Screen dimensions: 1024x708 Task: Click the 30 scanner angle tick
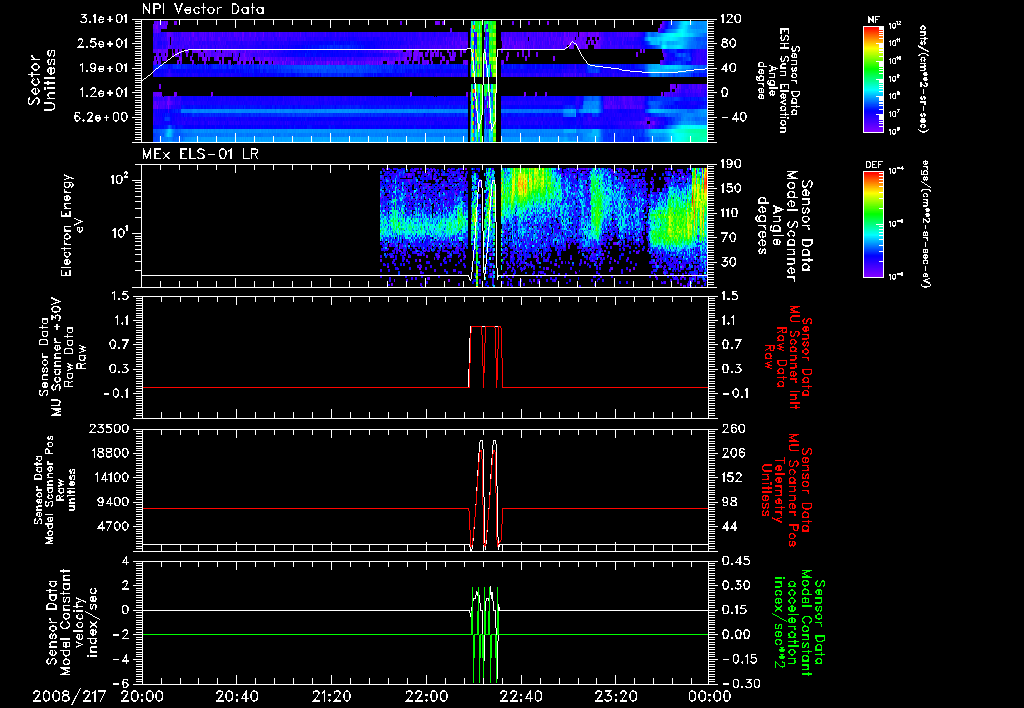728,262
